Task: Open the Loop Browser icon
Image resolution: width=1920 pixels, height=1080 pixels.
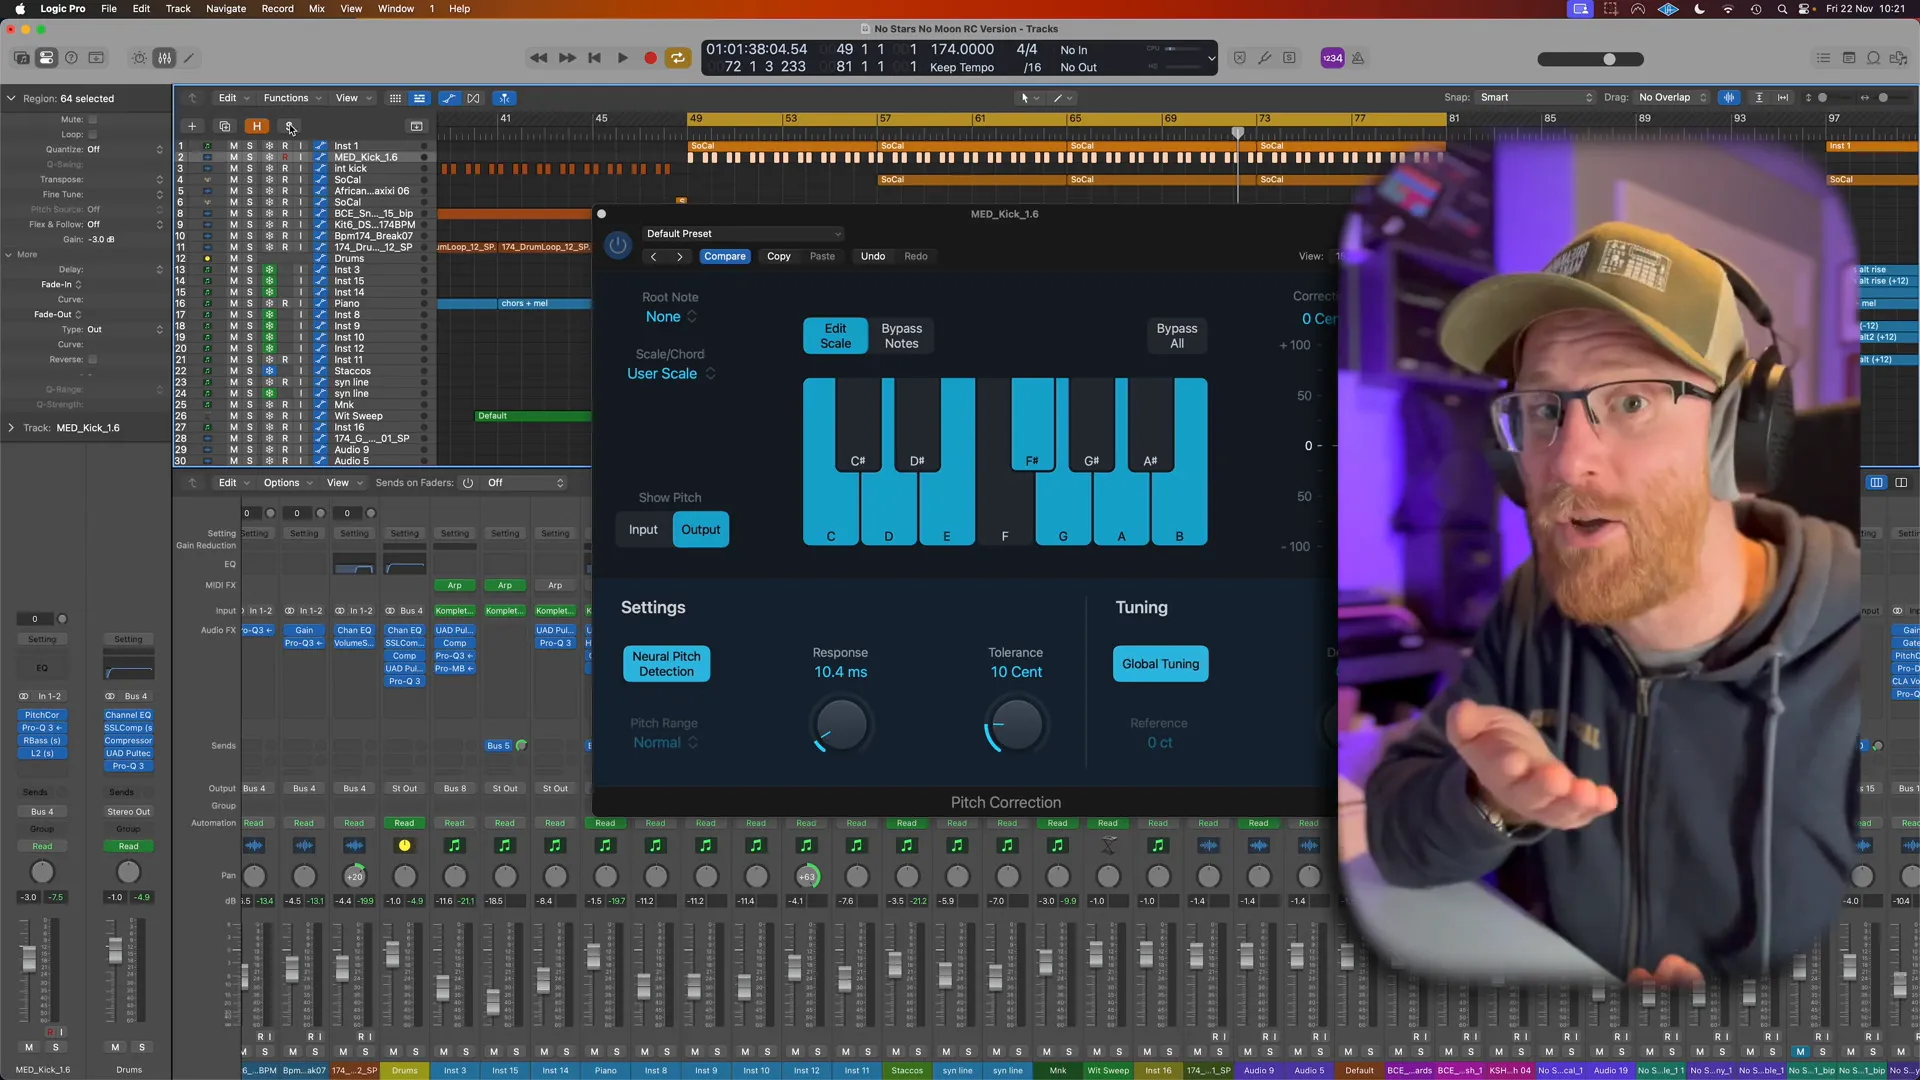Action: [x=1873, y=58]
